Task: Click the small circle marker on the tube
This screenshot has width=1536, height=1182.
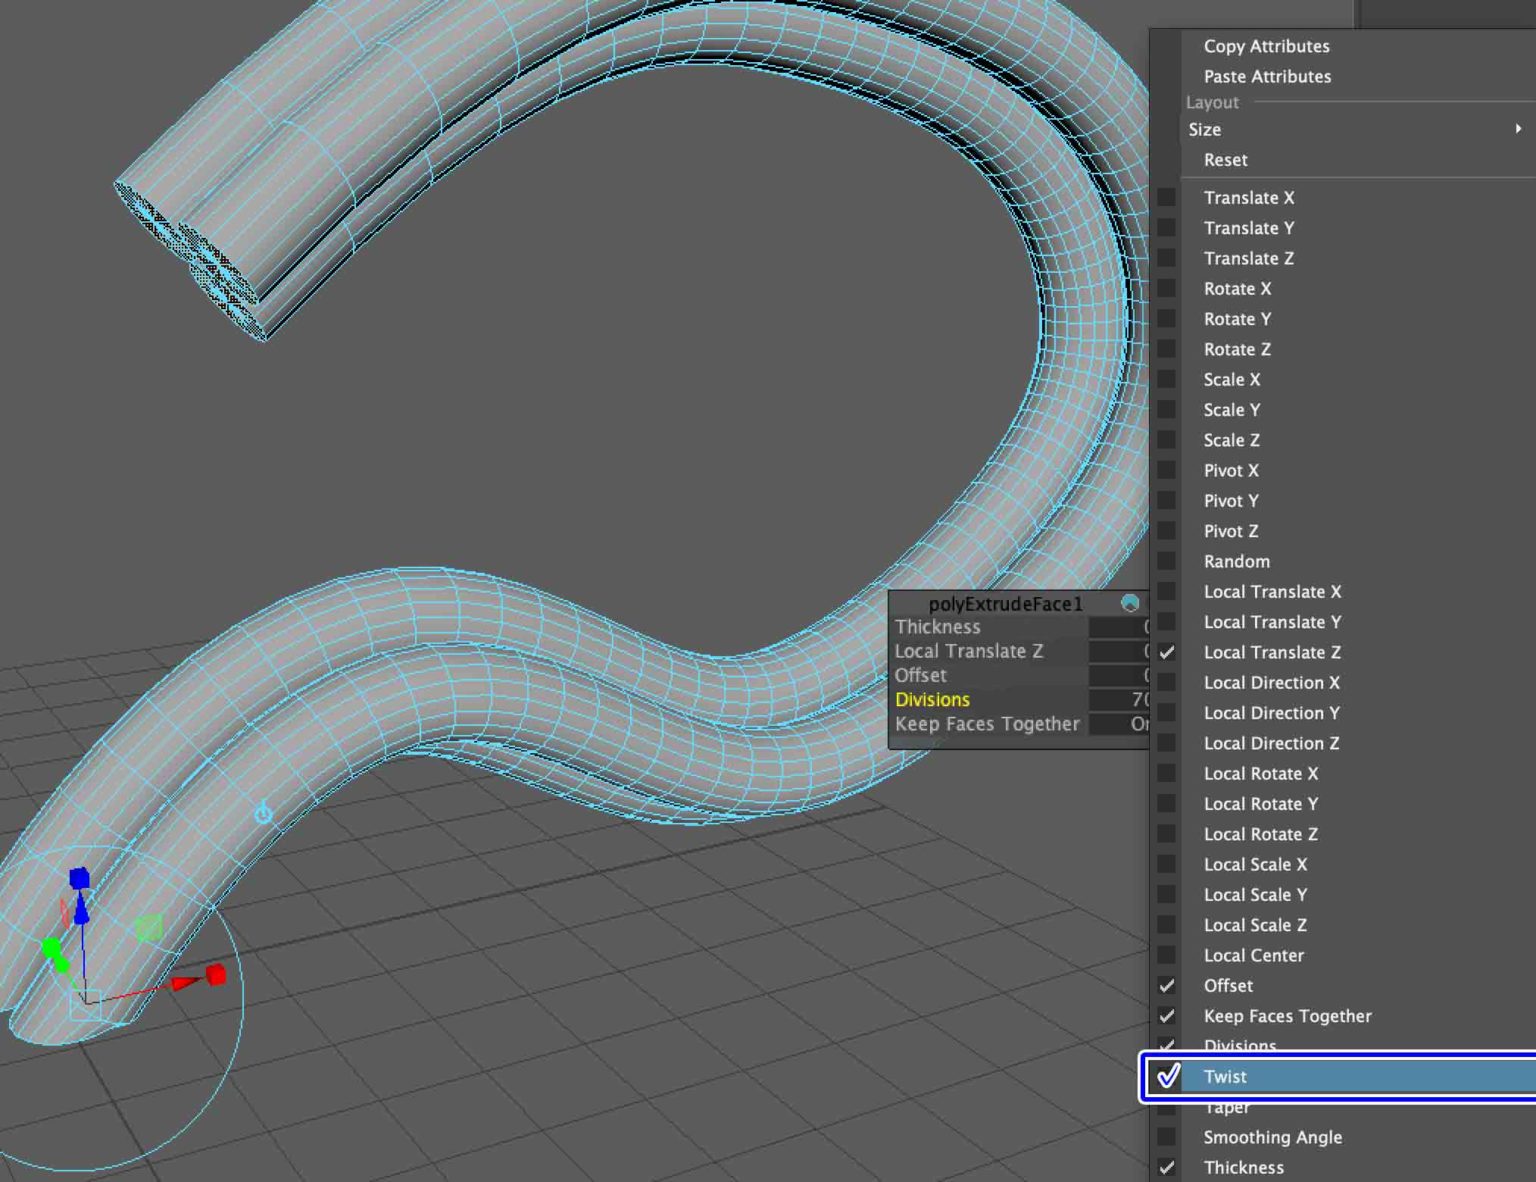Action: 262,813
